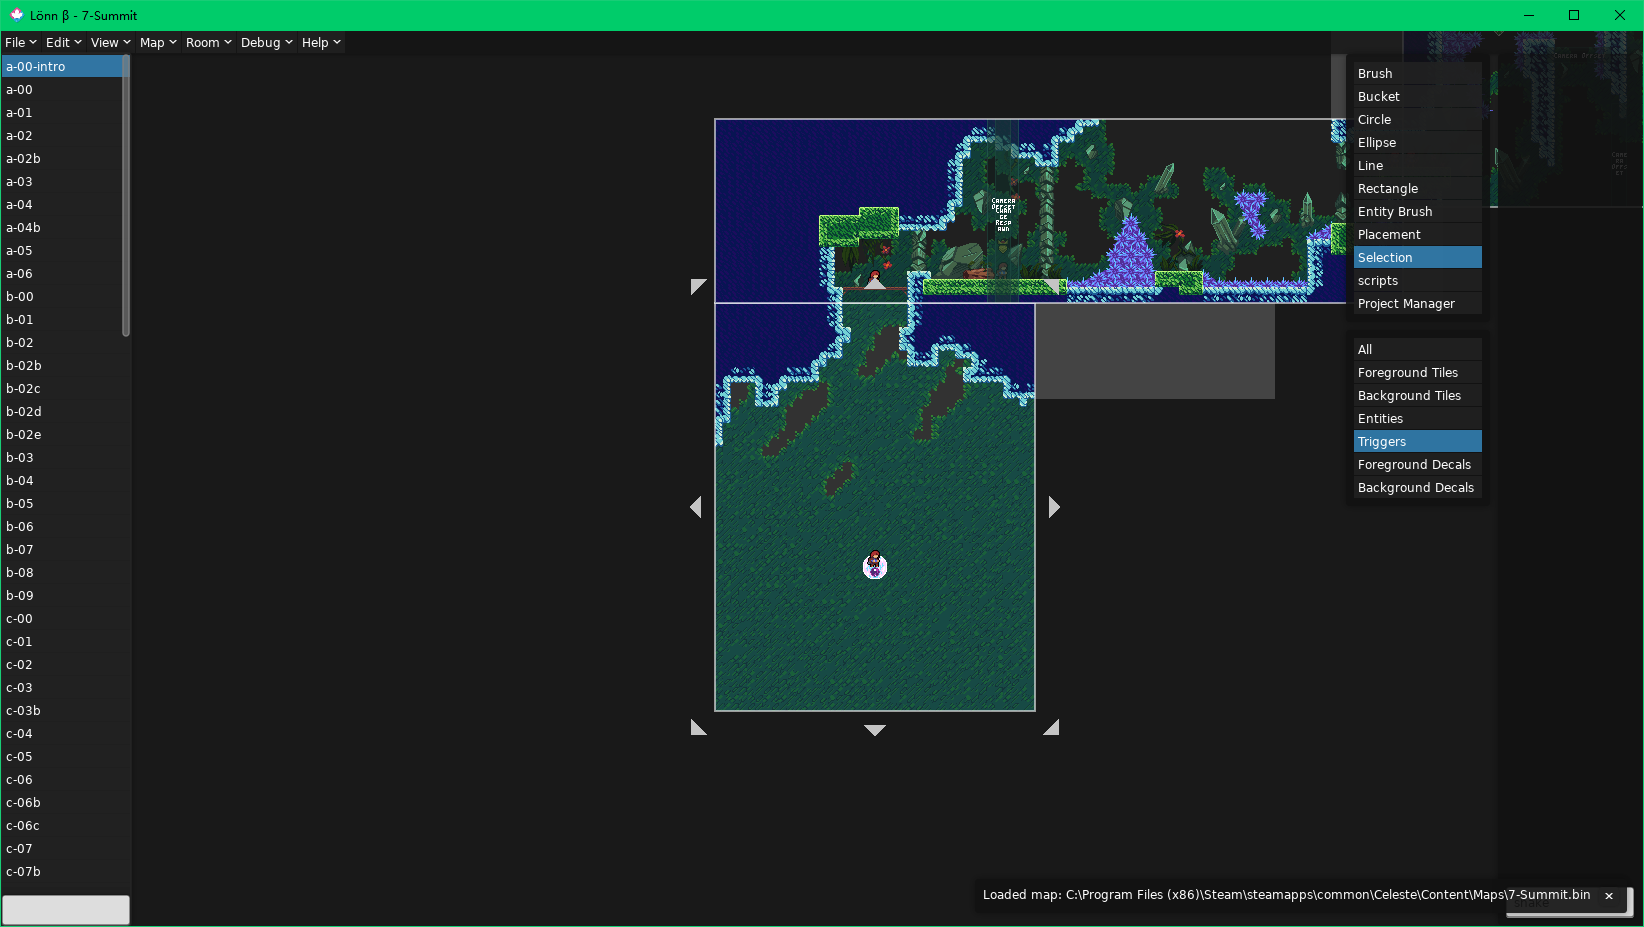Image resolution: width=1644 pixels, height=927 pixels.
Task: Select the Brush tool
Action: (x=1417, y=74)
